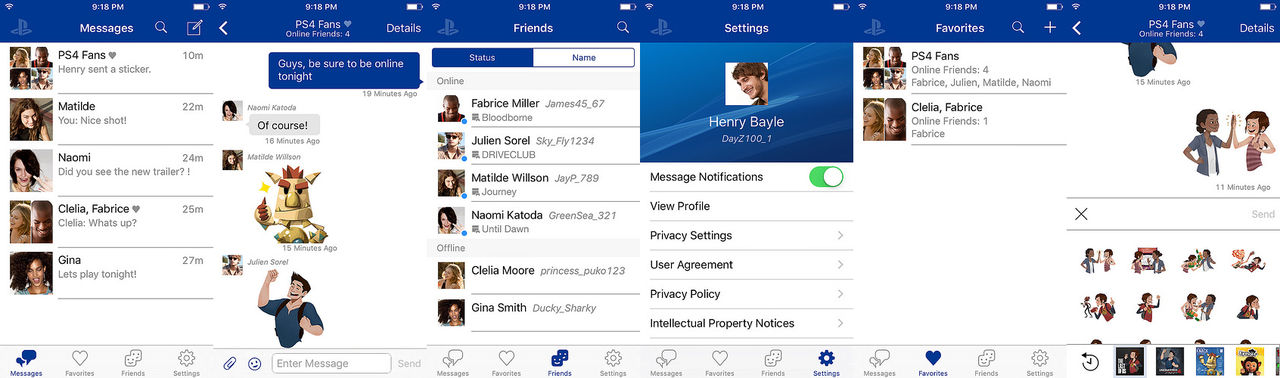This screenshot has height=378, width=1280.
Task: Open View Profile link
Action: pos(680,206)
